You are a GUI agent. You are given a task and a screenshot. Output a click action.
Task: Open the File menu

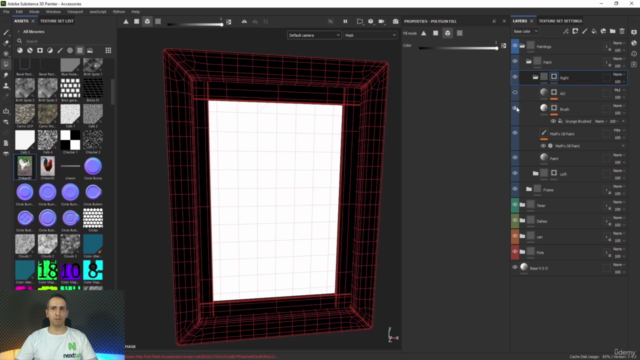[x=6, y=12]
